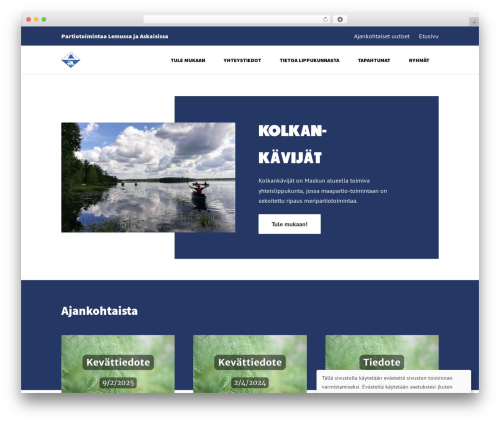Follow the Ajankohtaiset uutiset link
Image resolution: width=500 pixels, height=423 pixels.
382,36
